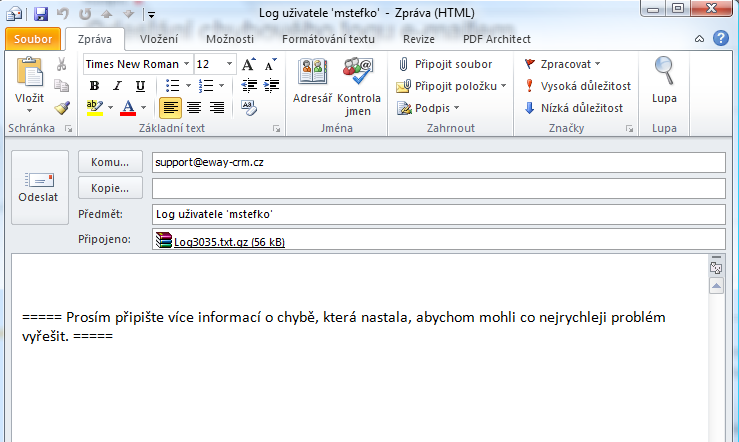
Task: Apply yellow text highlight color
Action: pyautogui.click(x=95, y=108)
